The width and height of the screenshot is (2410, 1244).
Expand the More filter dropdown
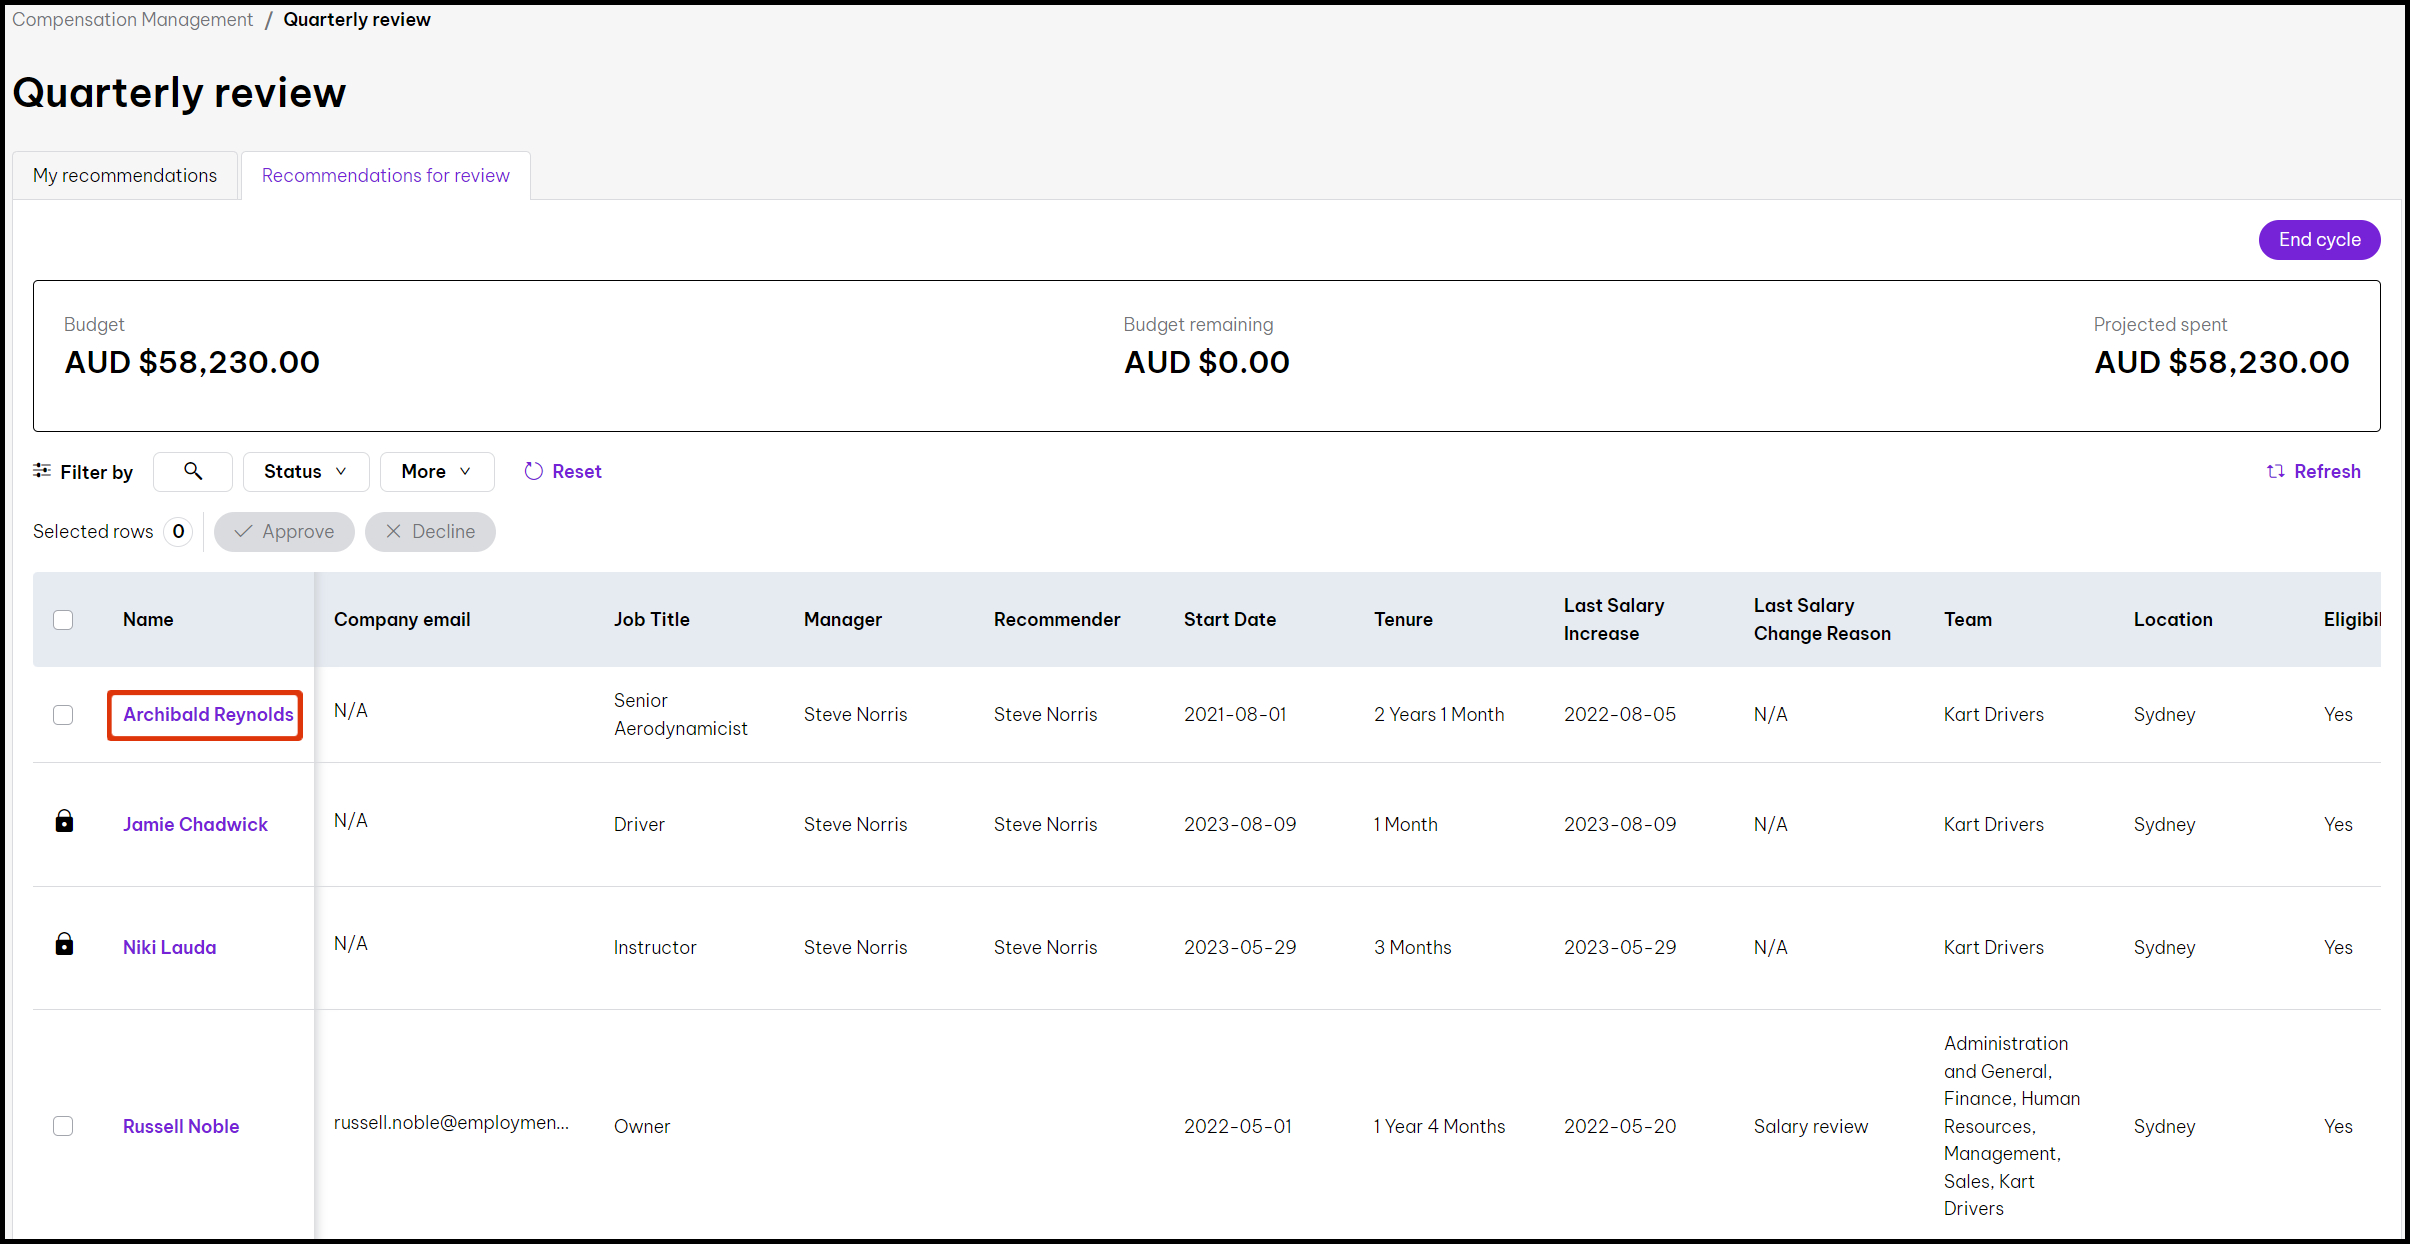tap(436, 471)
